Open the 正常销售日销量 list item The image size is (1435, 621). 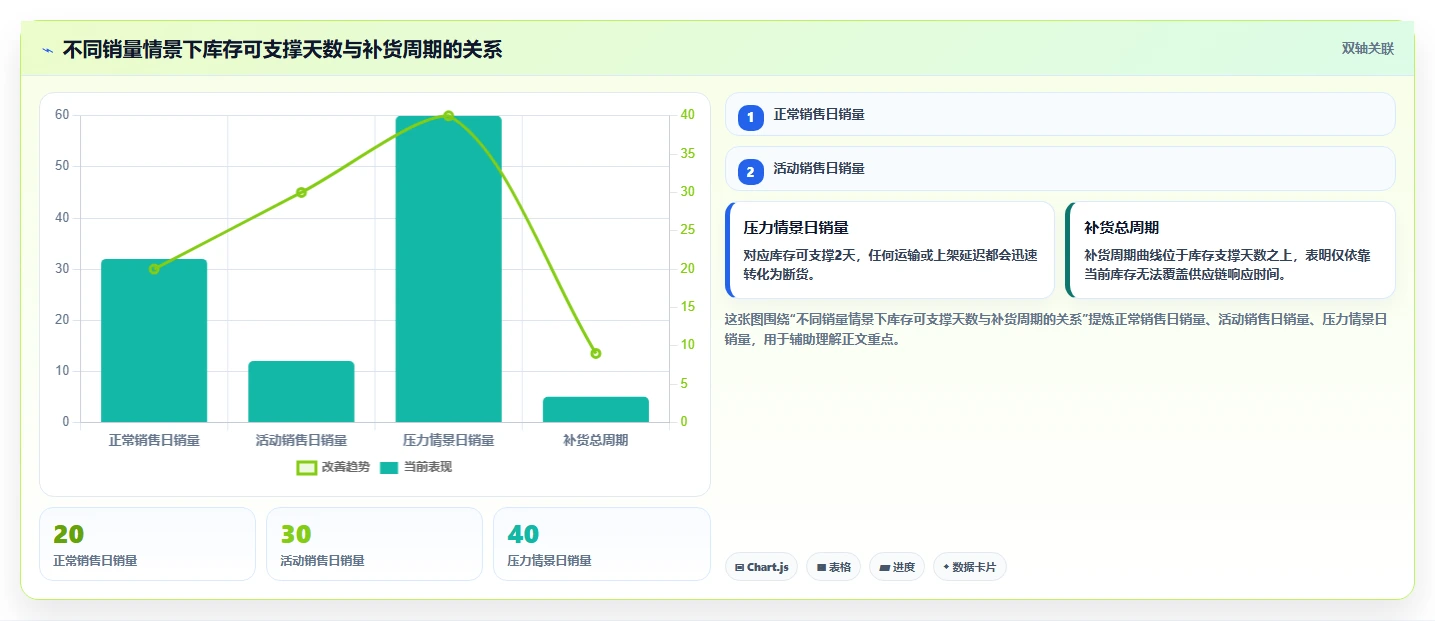pyautogui.click(x=1060, y=114)
